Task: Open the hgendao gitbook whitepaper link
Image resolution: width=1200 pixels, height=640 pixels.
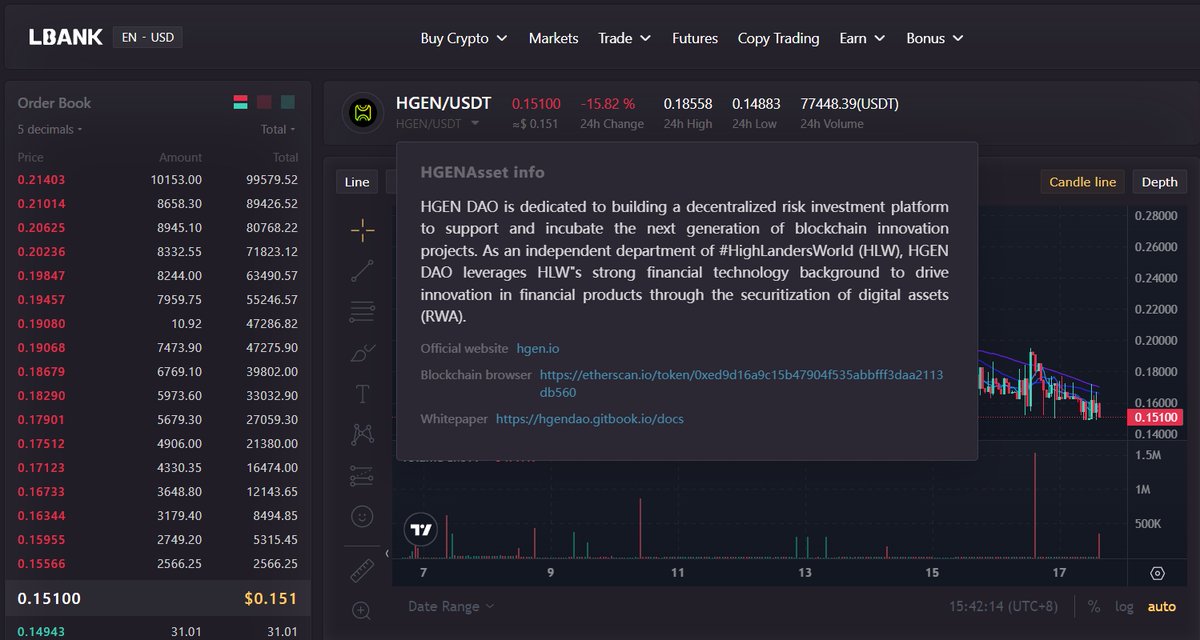Action: (590, 419)
